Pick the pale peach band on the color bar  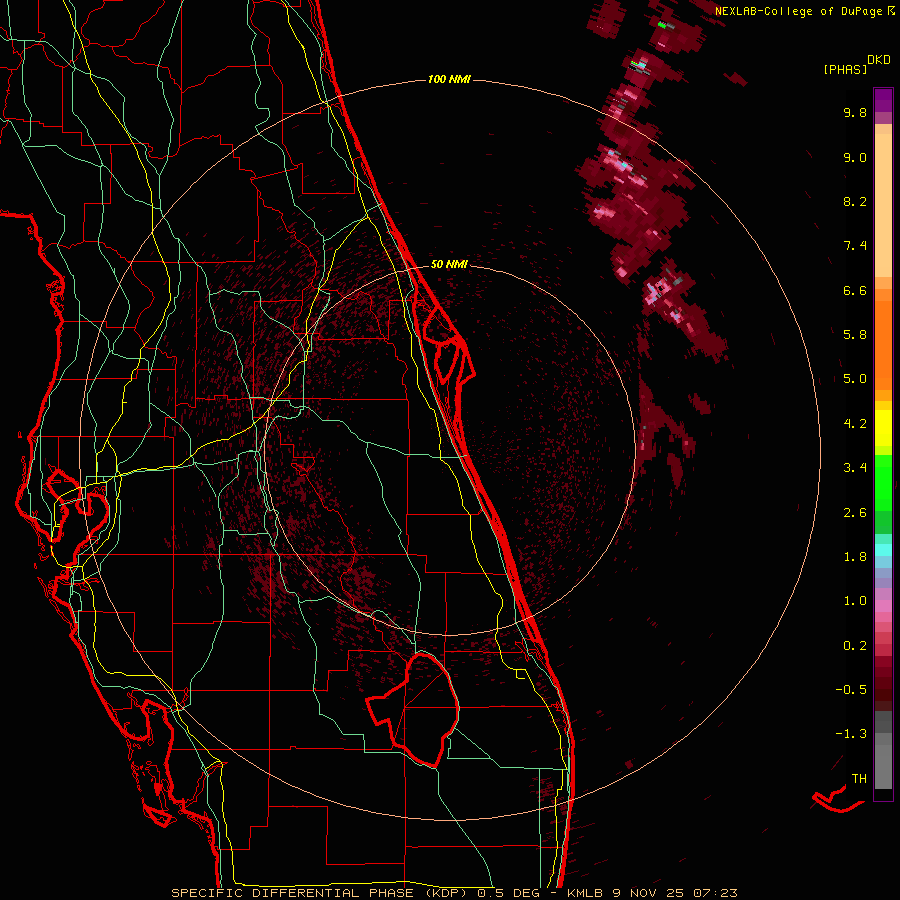pyautogui.click(x=883, y=205)
